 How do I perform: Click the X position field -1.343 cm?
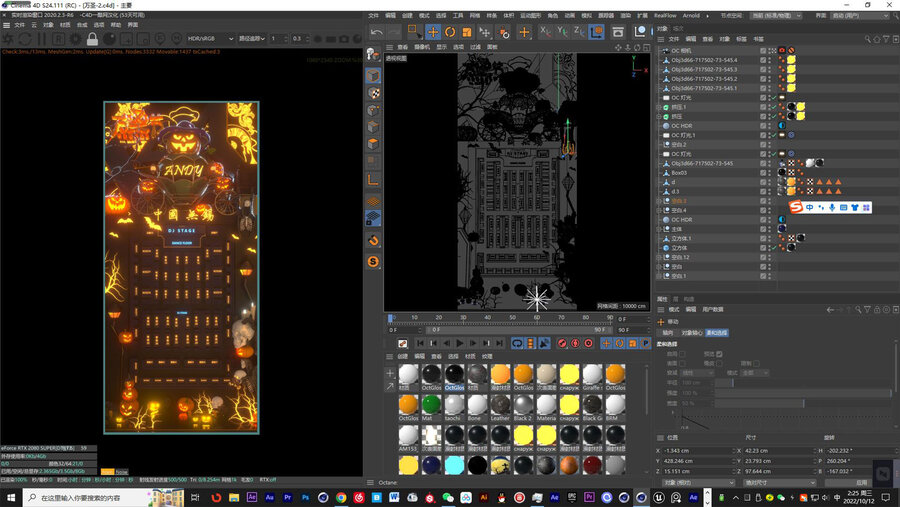[697, 451]
